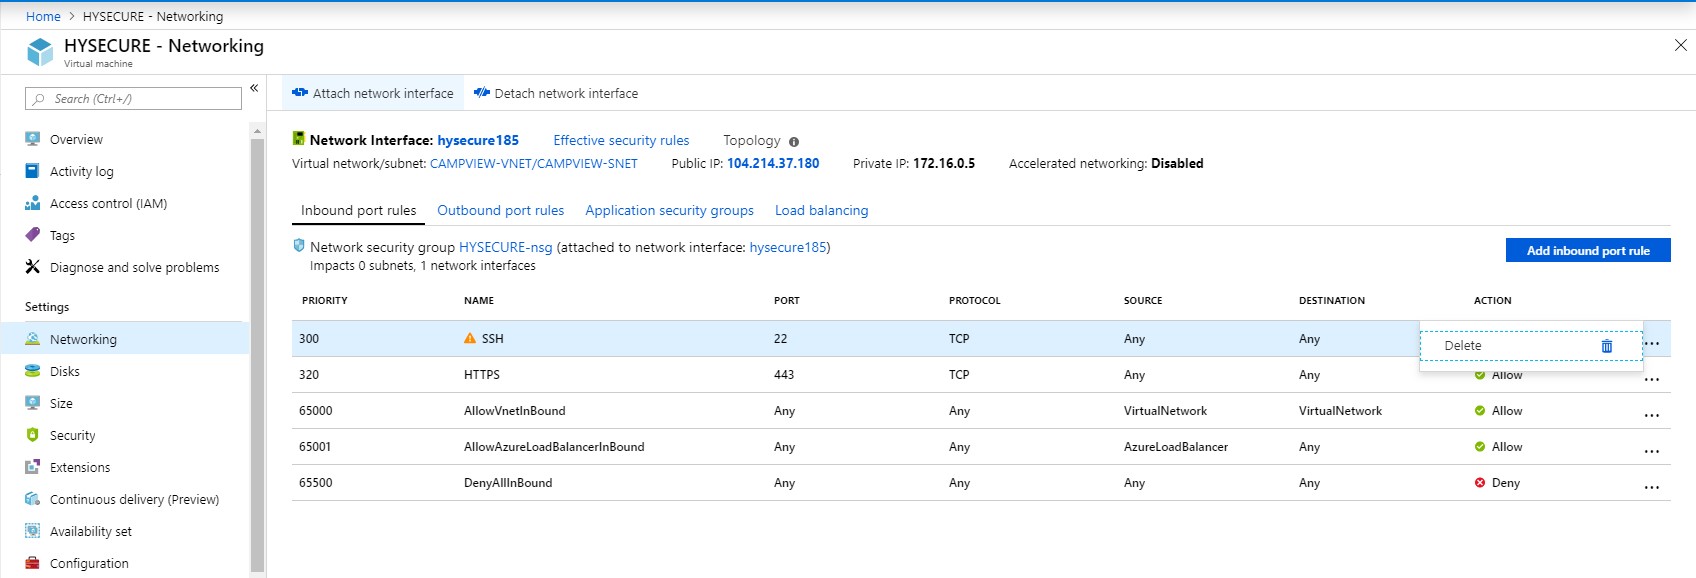Click priority 300 cell of SSH rule

click(x=309, y=339)
